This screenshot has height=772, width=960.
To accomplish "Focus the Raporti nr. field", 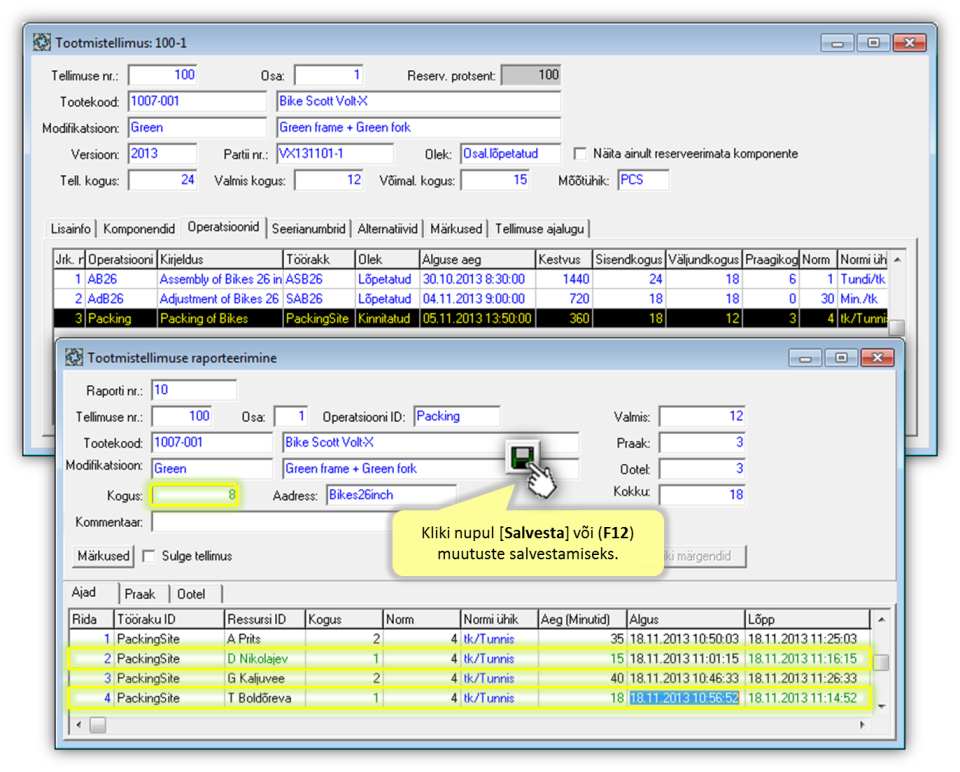I will [x=194, y=390].
